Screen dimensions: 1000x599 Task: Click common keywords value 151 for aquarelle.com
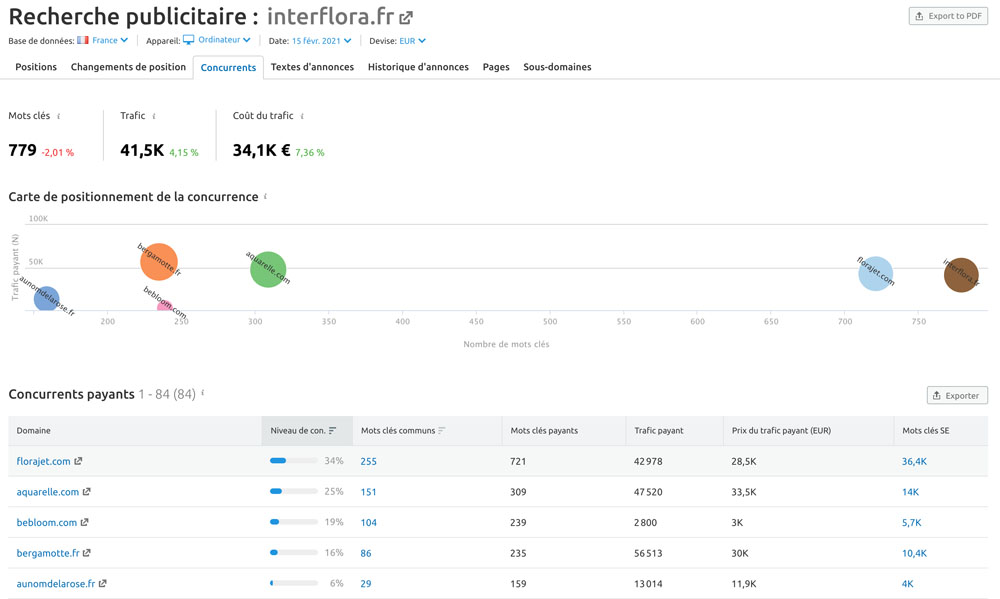[369, 492]
